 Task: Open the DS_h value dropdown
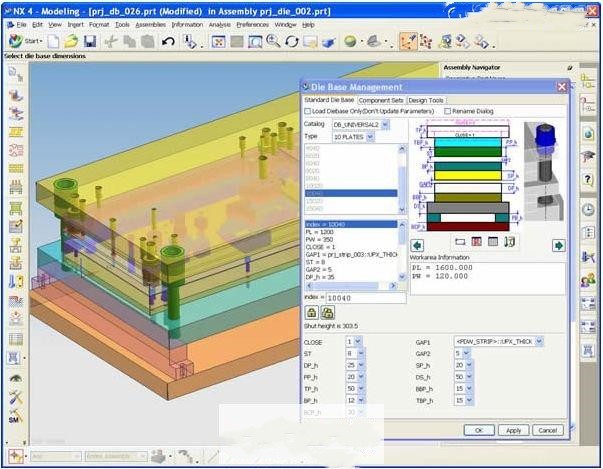(x=469, y=377)
